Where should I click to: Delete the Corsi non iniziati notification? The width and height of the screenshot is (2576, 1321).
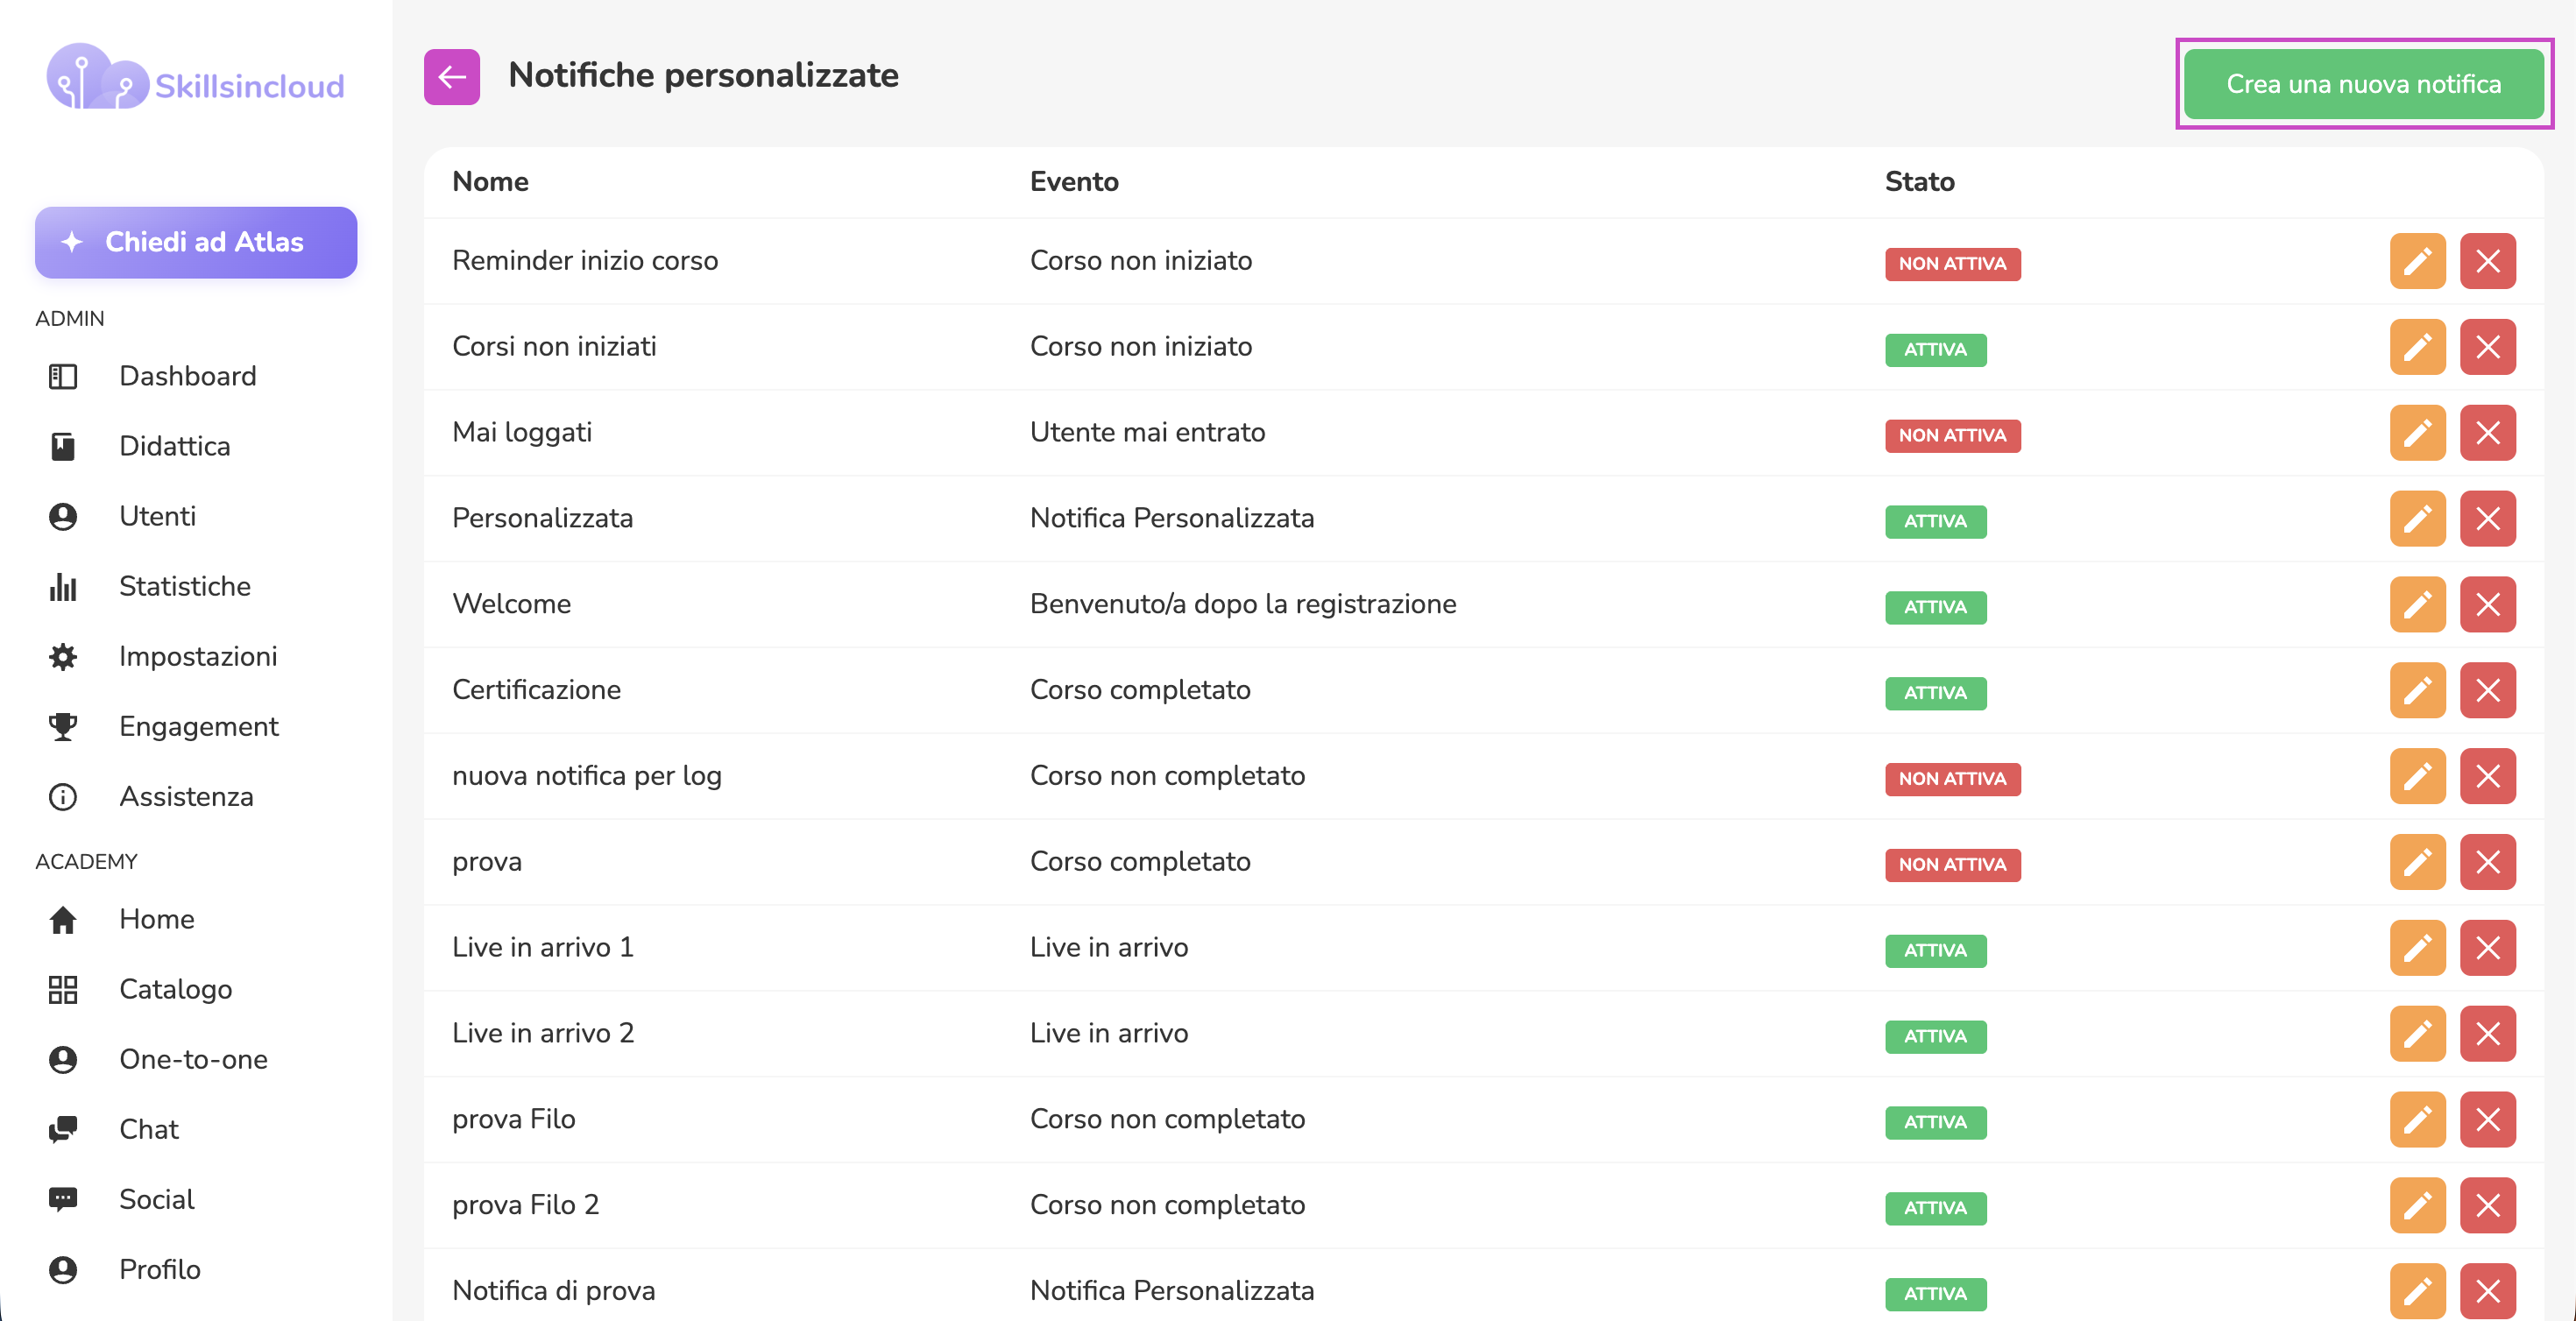click(2487, 347)
